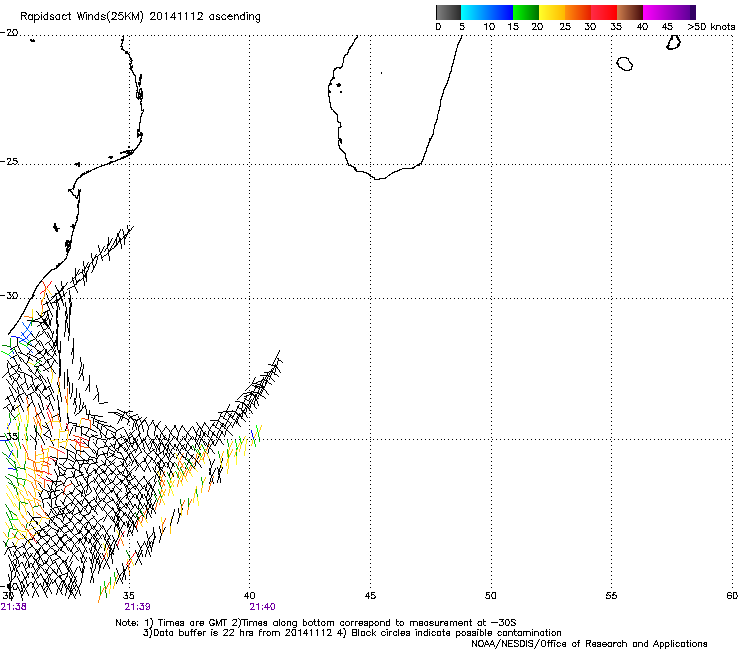Click the latitude label '-25'
Image resolution: width=740 pixels, height=650 pixels.
pyautogui.click(x=9, y=162)
